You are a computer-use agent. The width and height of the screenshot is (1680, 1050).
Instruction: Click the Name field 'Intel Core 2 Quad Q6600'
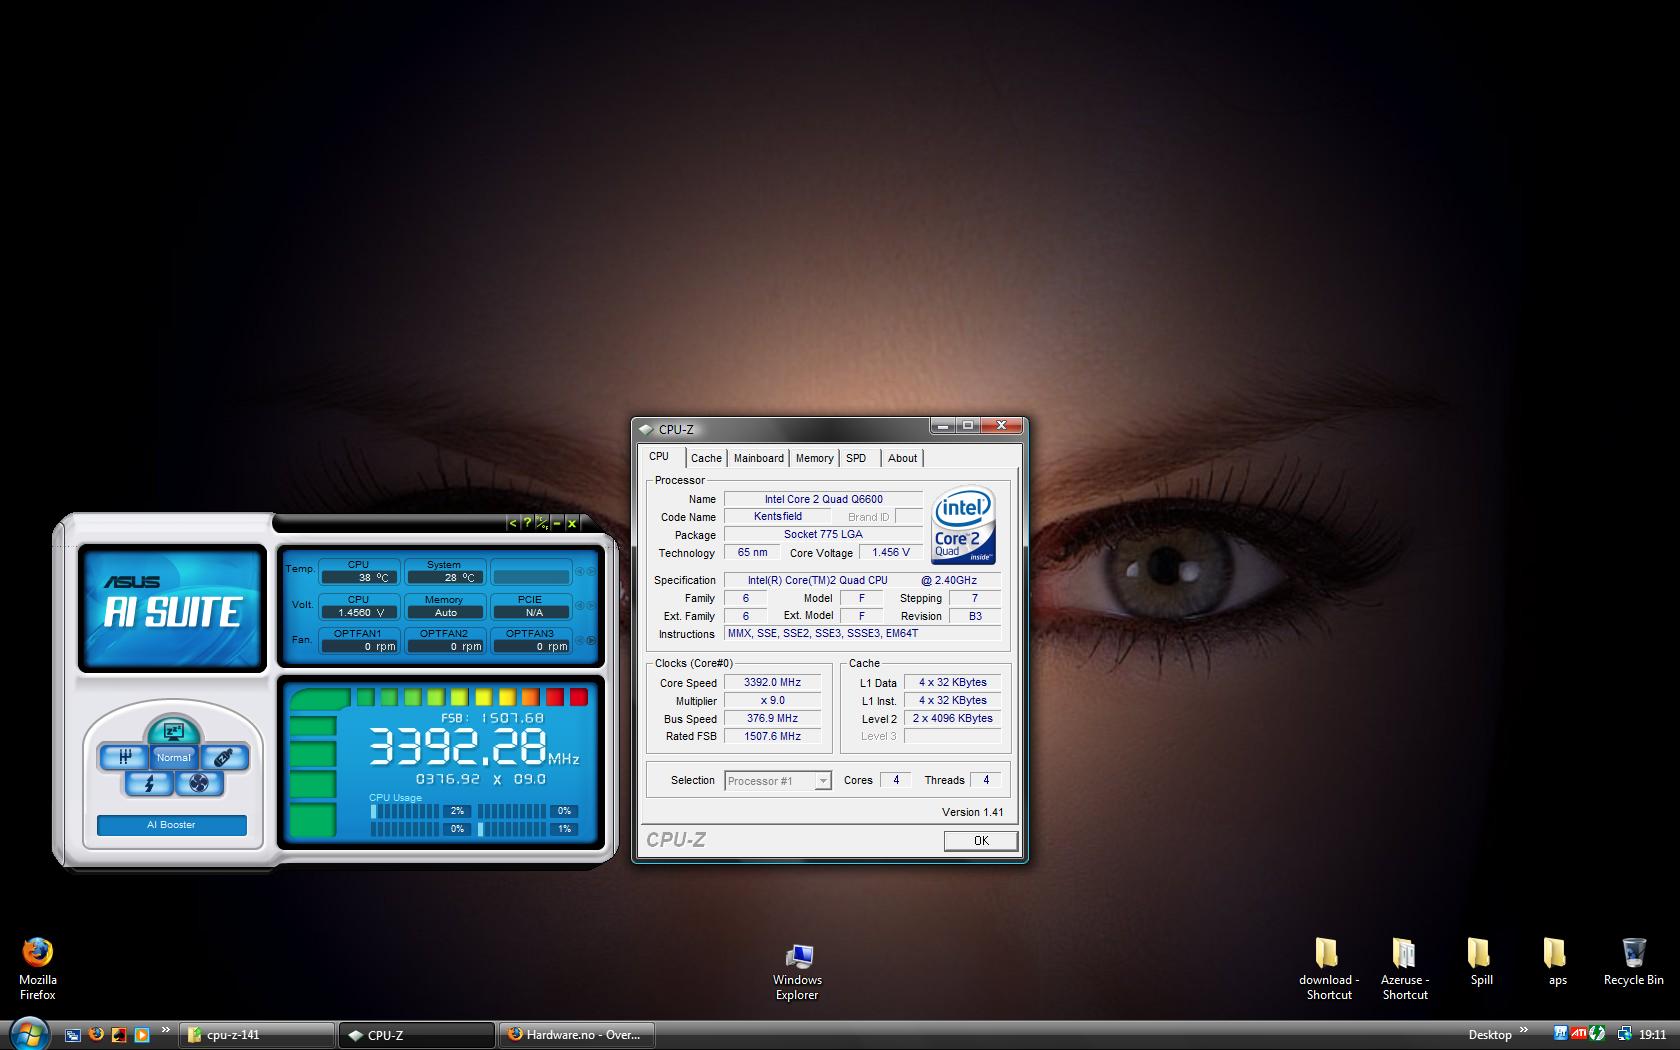823,499
